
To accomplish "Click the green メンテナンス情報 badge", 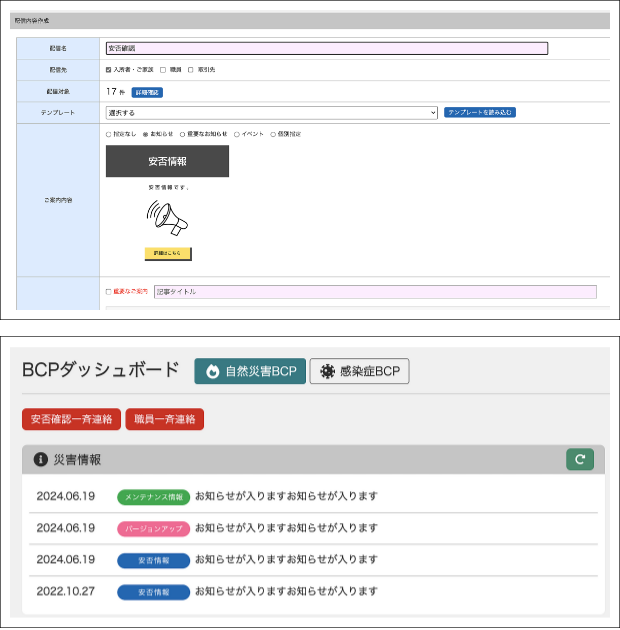I will click(153, 497).
